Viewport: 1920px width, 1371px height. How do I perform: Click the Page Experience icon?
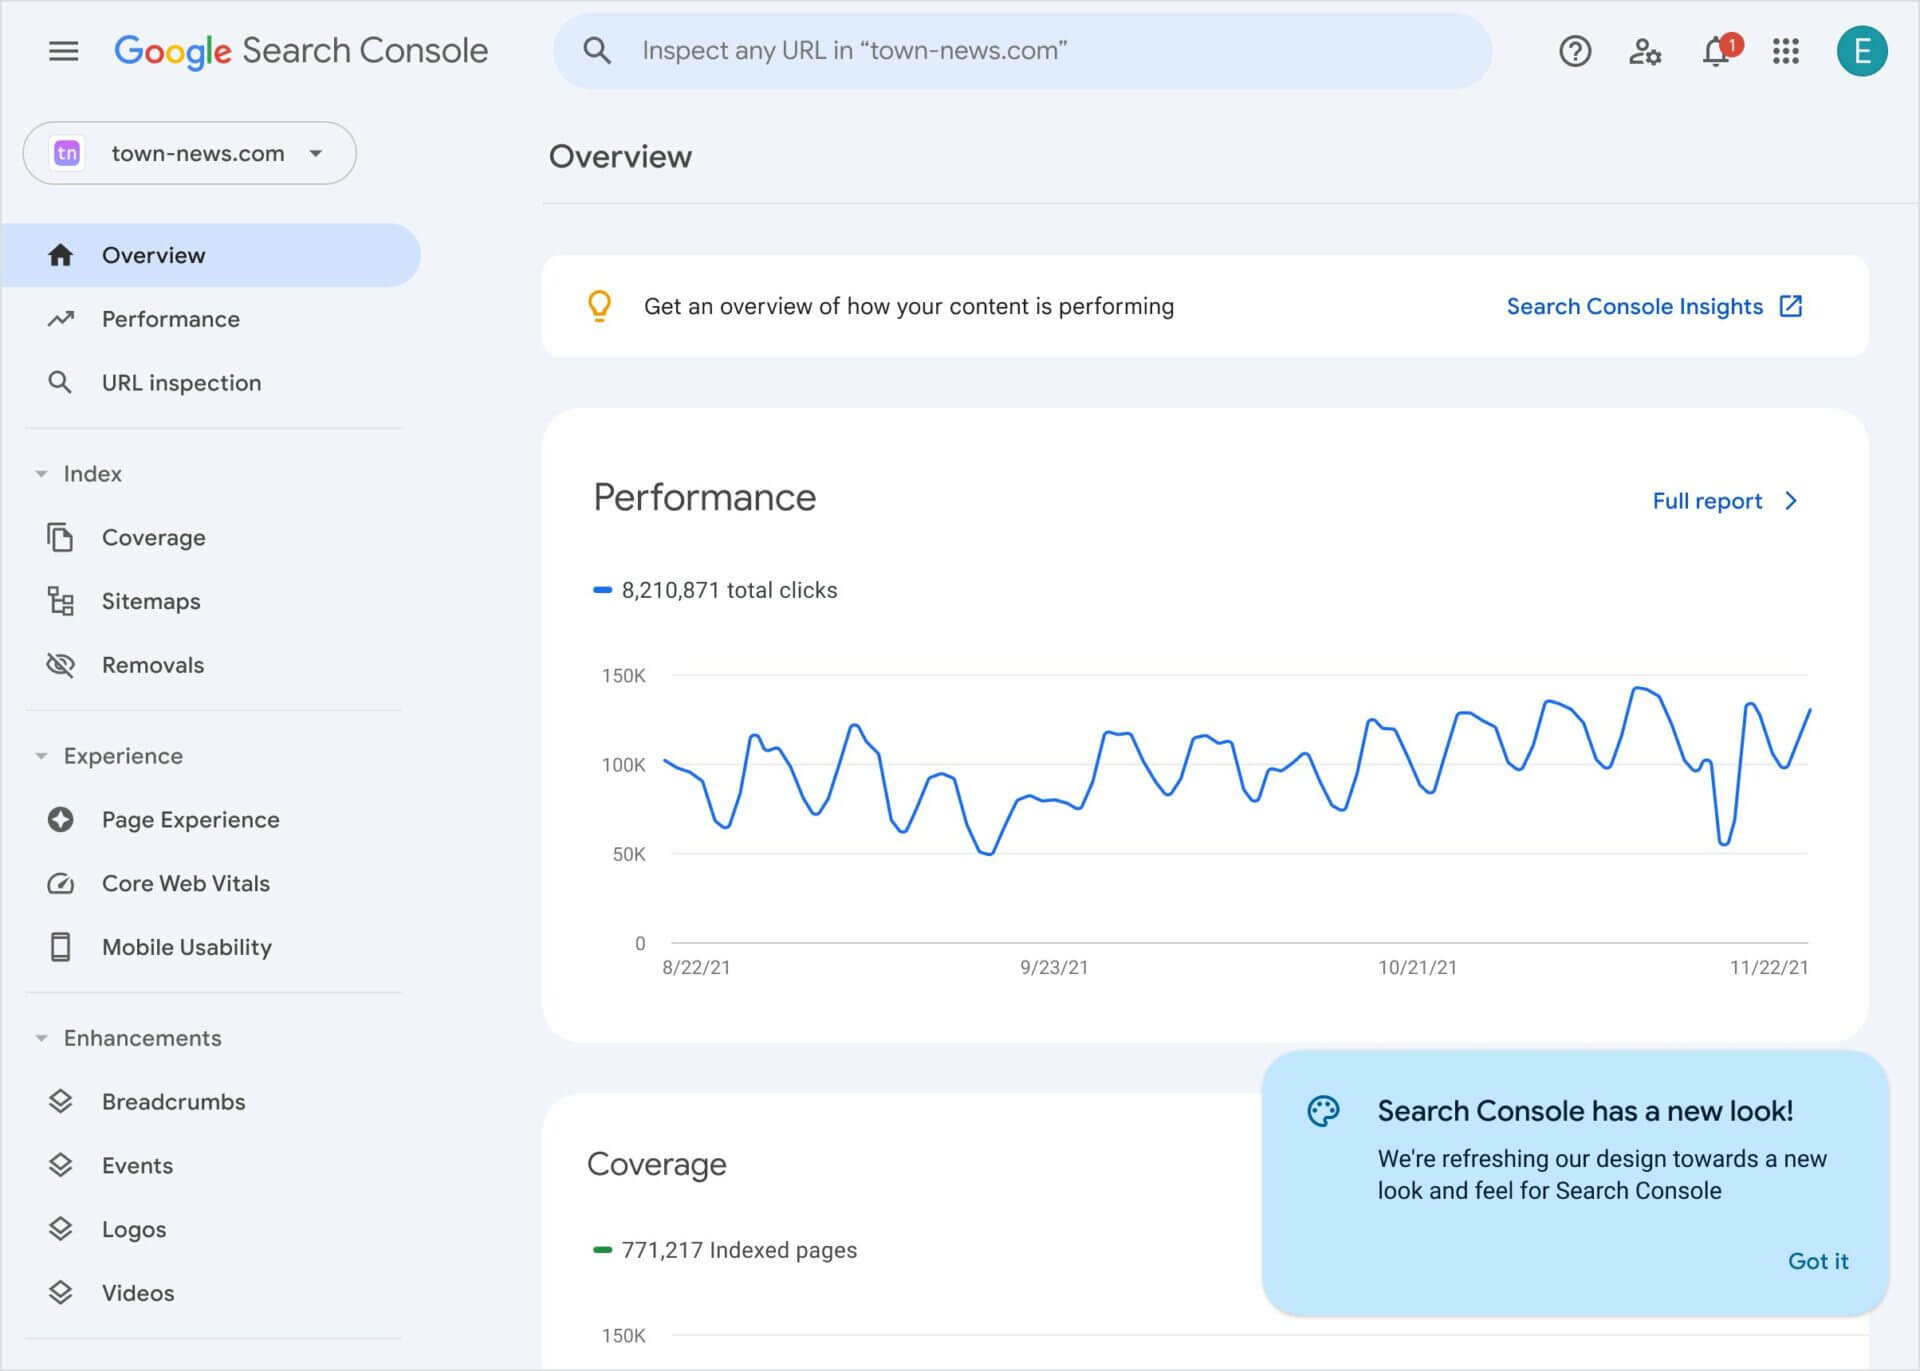point(59,819)
